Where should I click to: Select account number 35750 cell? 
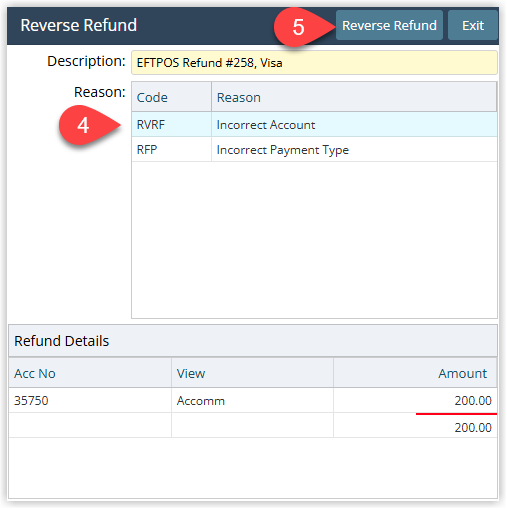tap(90, 400)
